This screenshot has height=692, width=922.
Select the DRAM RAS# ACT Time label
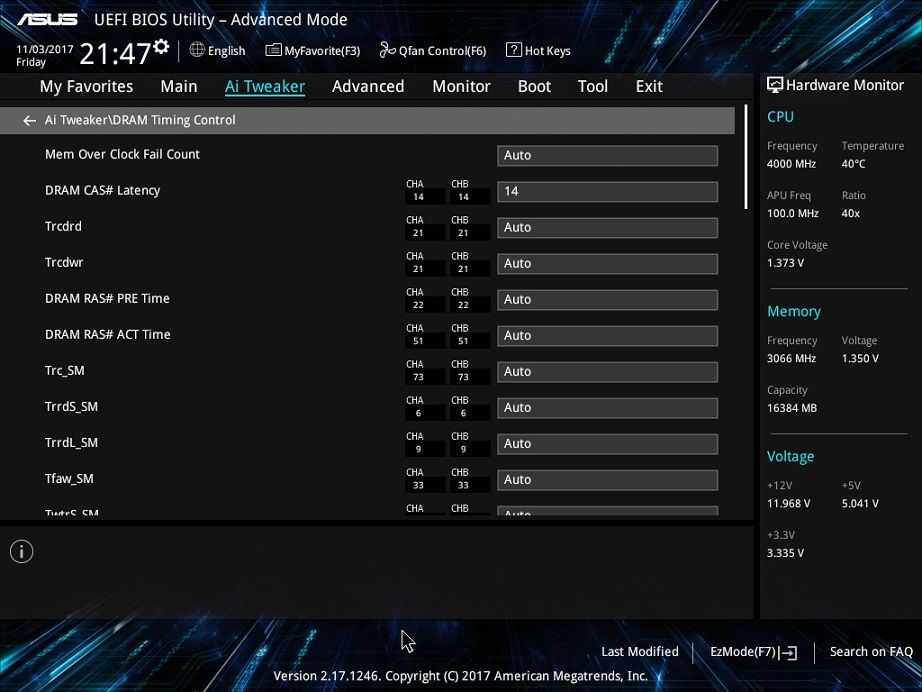[108, 335]
